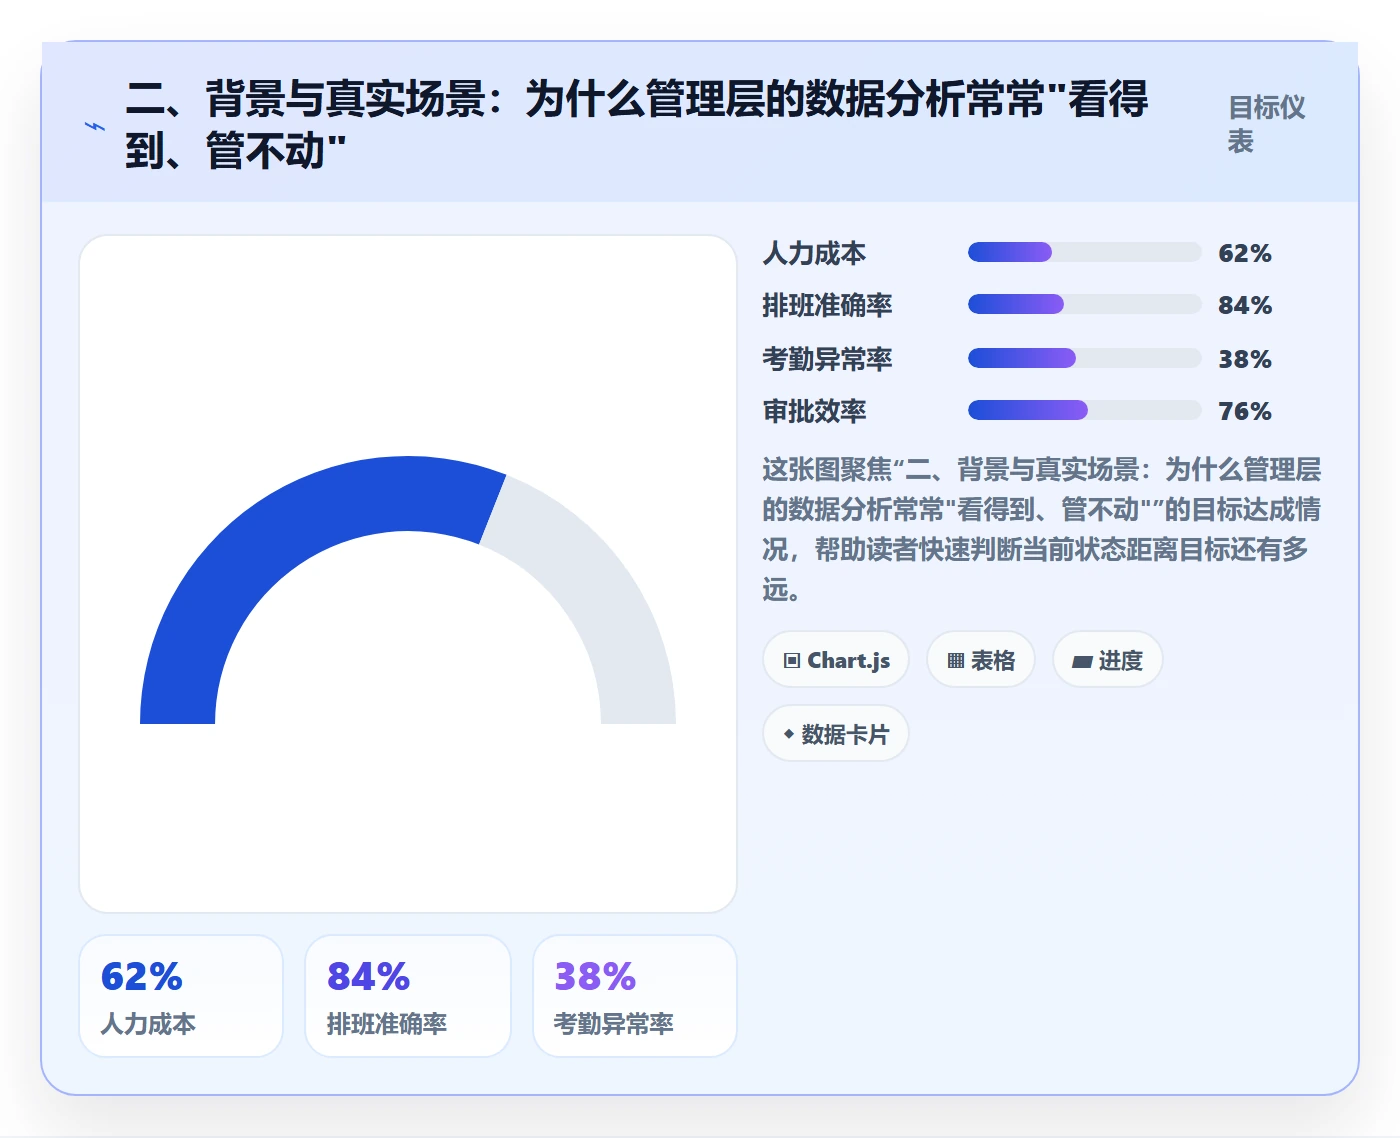Image resolution: width=1400 pixels, height=1138 pixels.
Task: Click the diamond icon in the 数据卡片 tag
Action: coord(789,734)
